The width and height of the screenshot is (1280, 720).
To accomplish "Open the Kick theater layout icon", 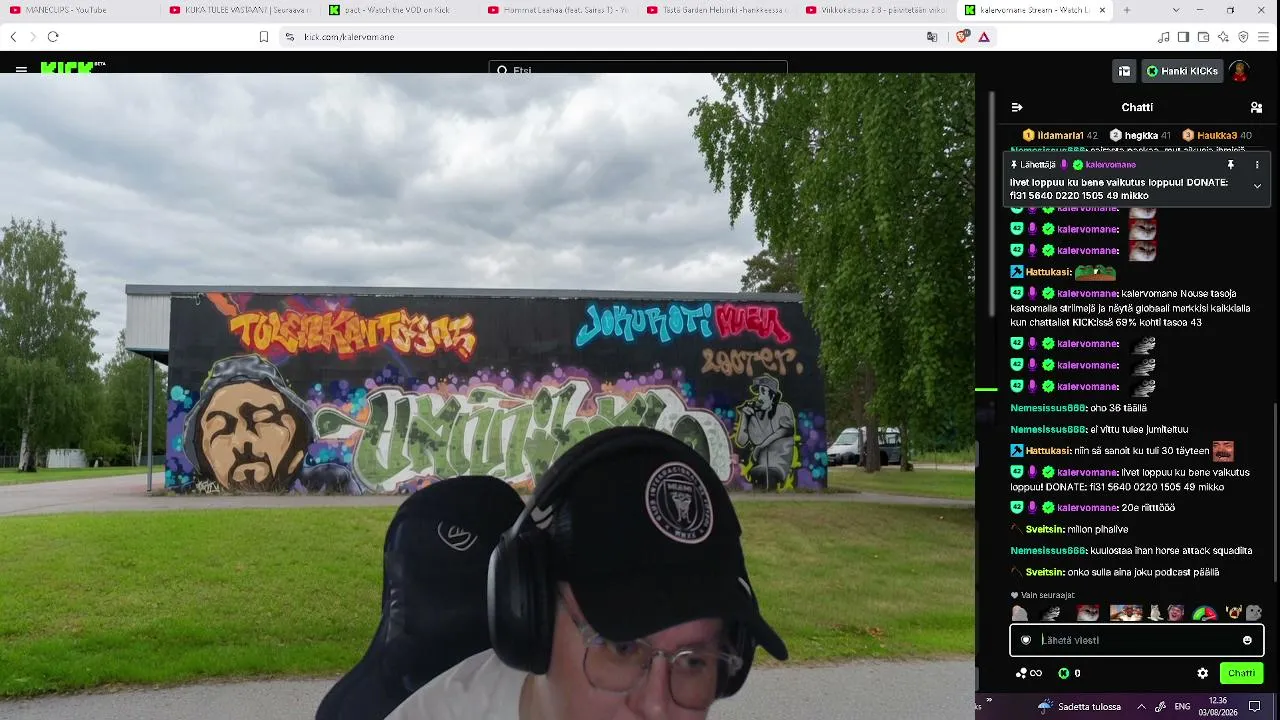I will (1124, 71).
